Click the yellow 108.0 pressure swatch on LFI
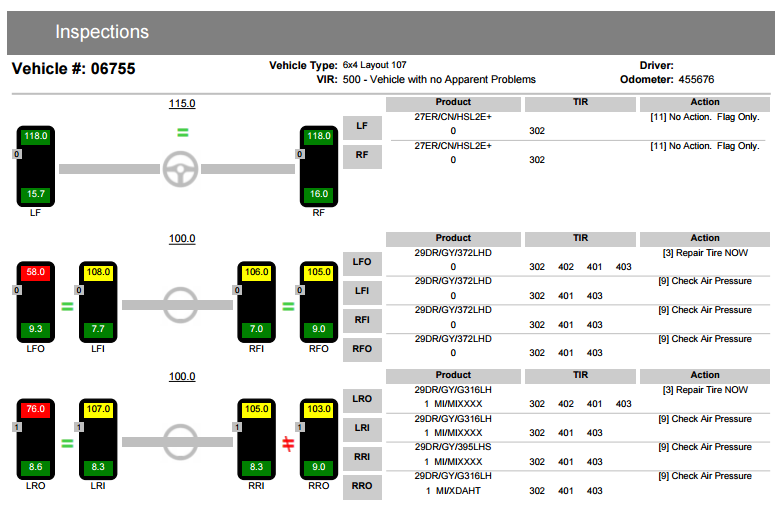Image resolution: width=780 pixels, height=527 pixels. pyautogui.click(x=99, y=272)
